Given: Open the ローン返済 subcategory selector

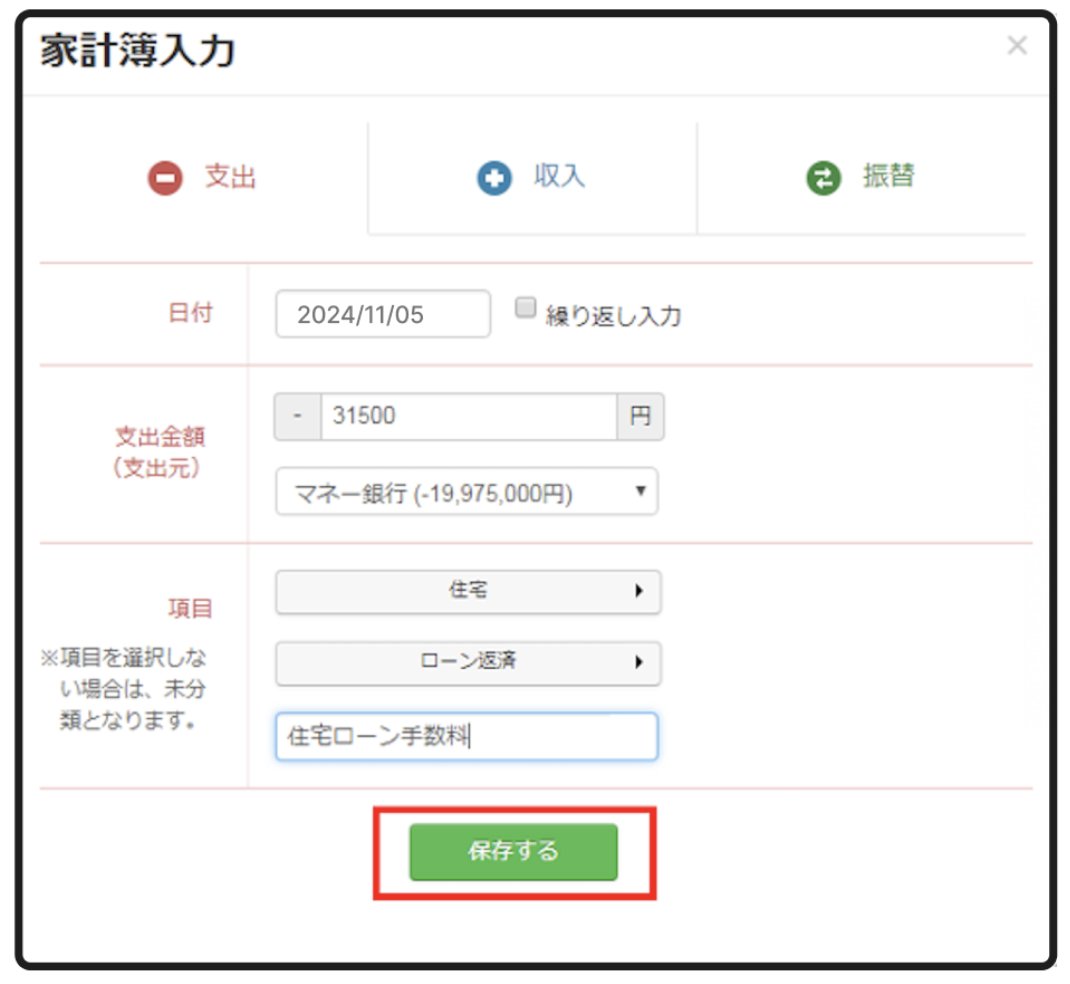Looking at the screenshot, I should tap(468, 663).
